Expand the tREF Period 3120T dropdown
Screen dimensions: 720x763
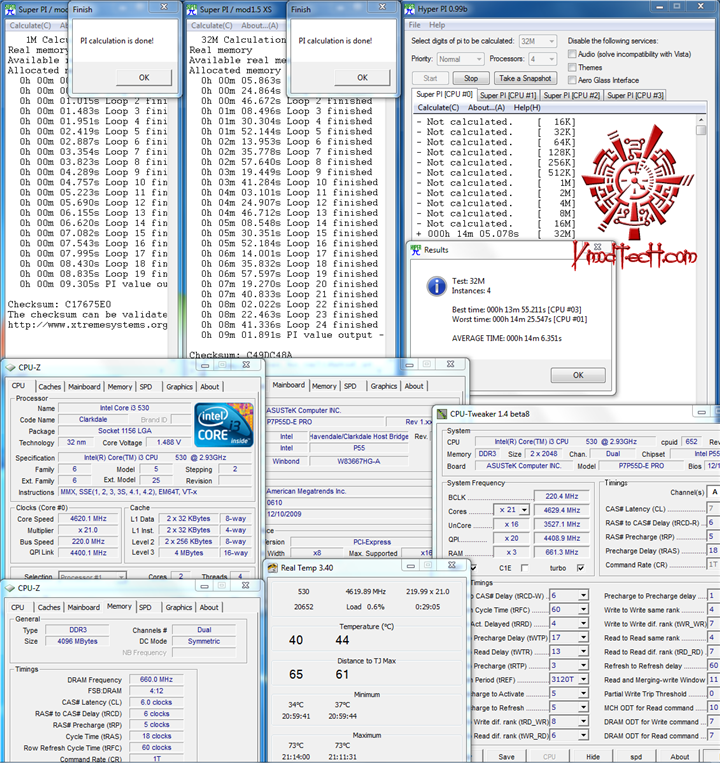583,679
